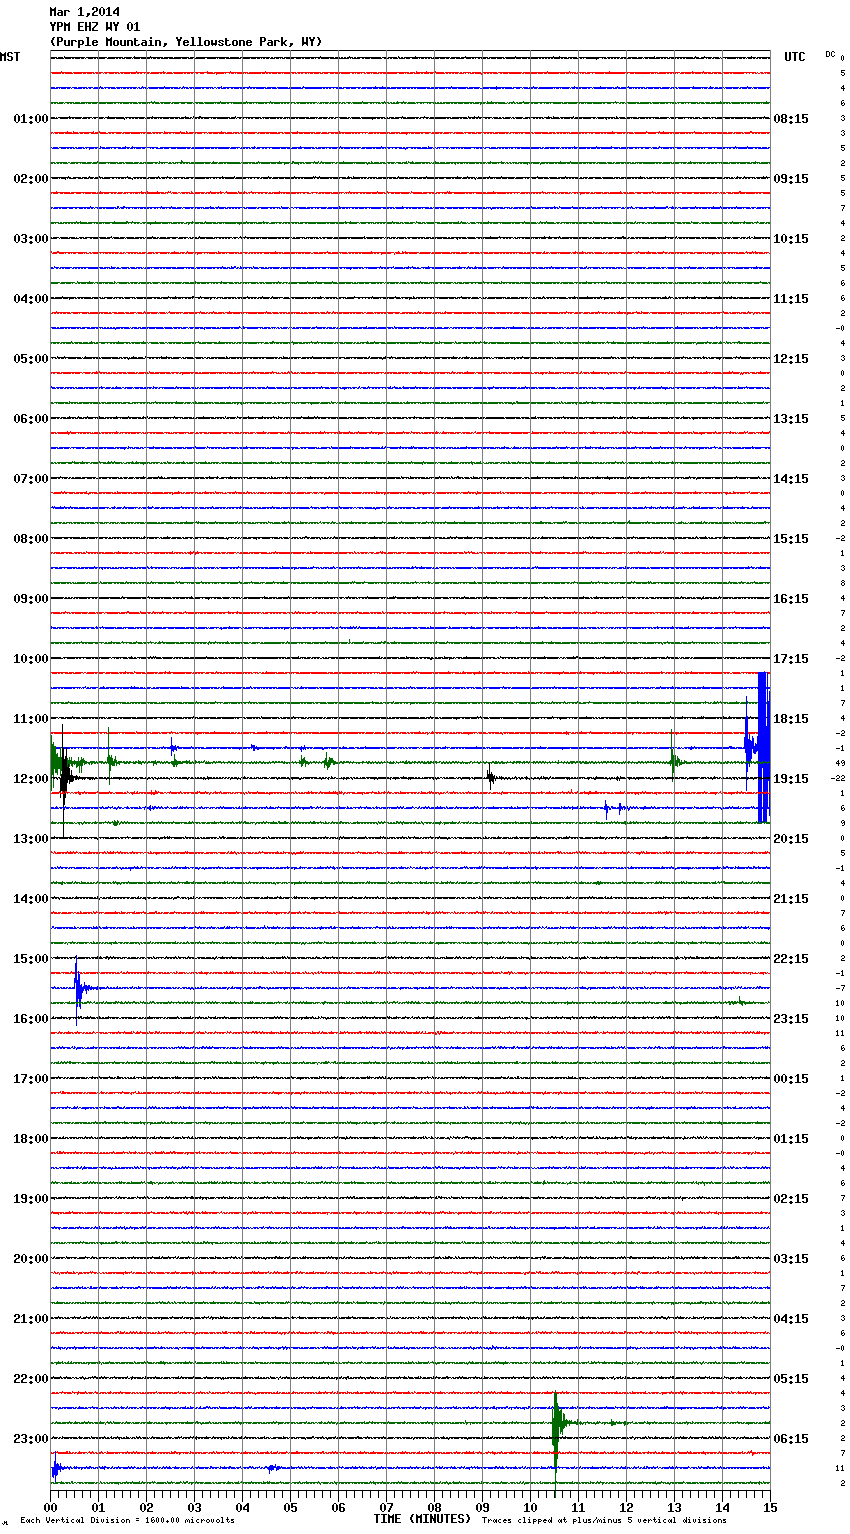The height and width of the screenshot is (1534, 850).
Task: Click the TIME (MINUTES) axis label
Action: point(421,1519)
